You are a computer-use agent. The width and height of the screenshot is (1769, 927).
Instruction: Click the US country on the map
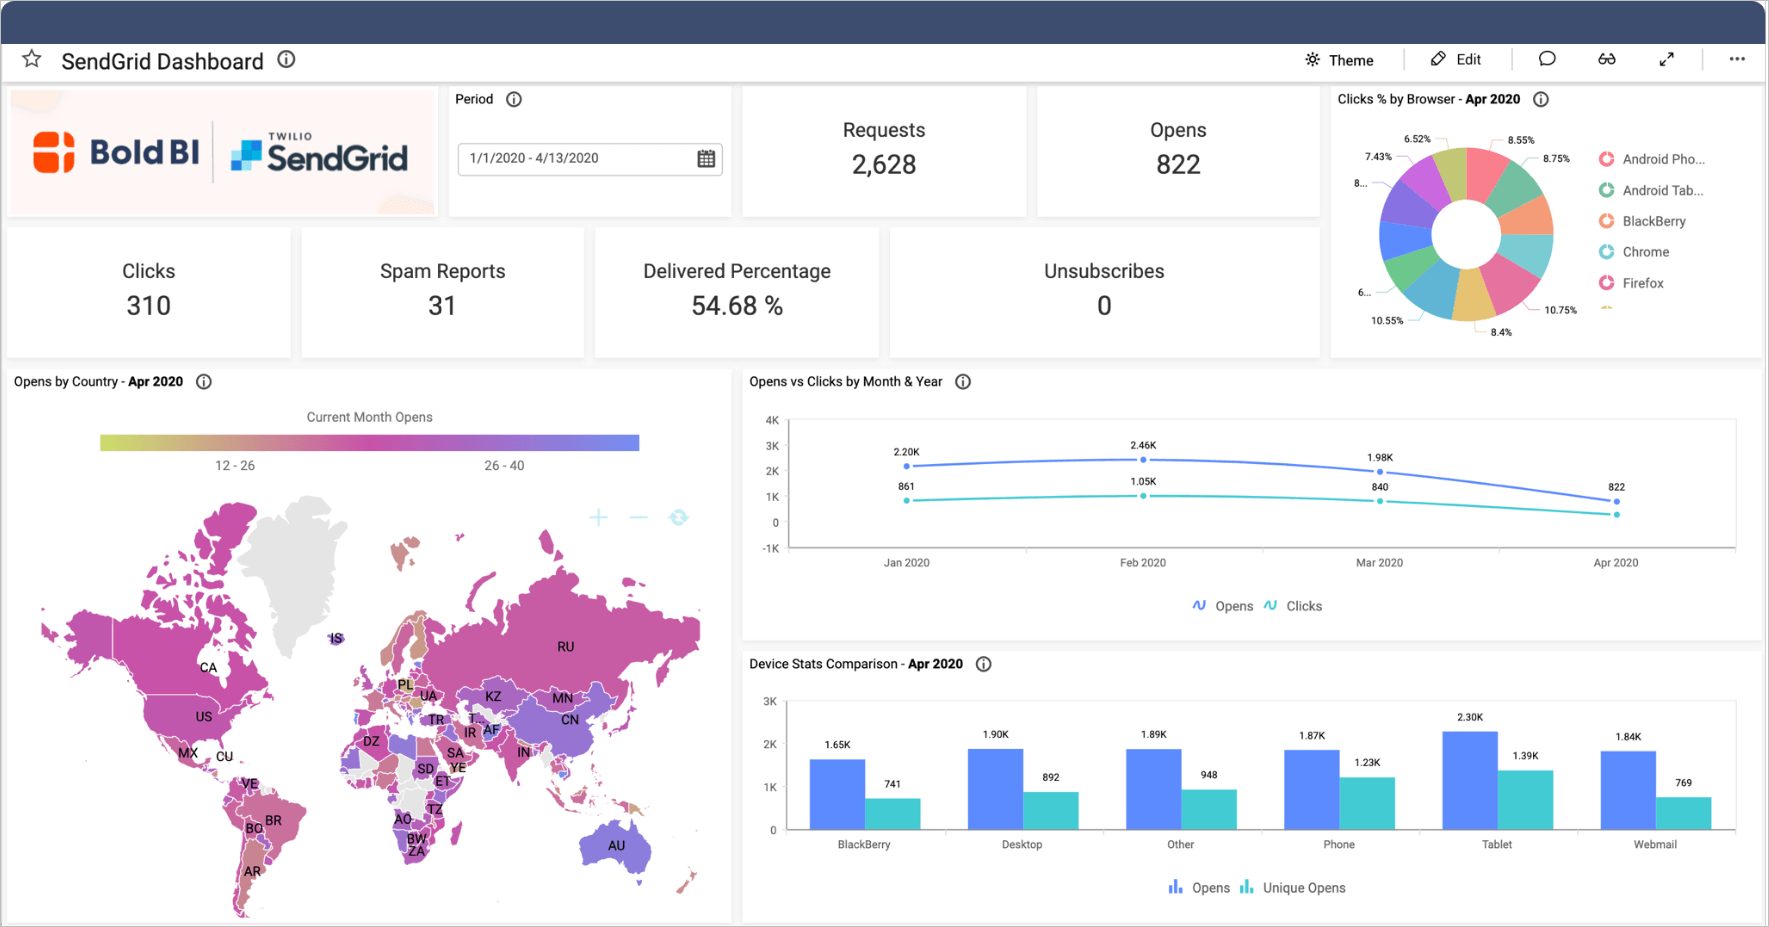(x=204, y=717)
